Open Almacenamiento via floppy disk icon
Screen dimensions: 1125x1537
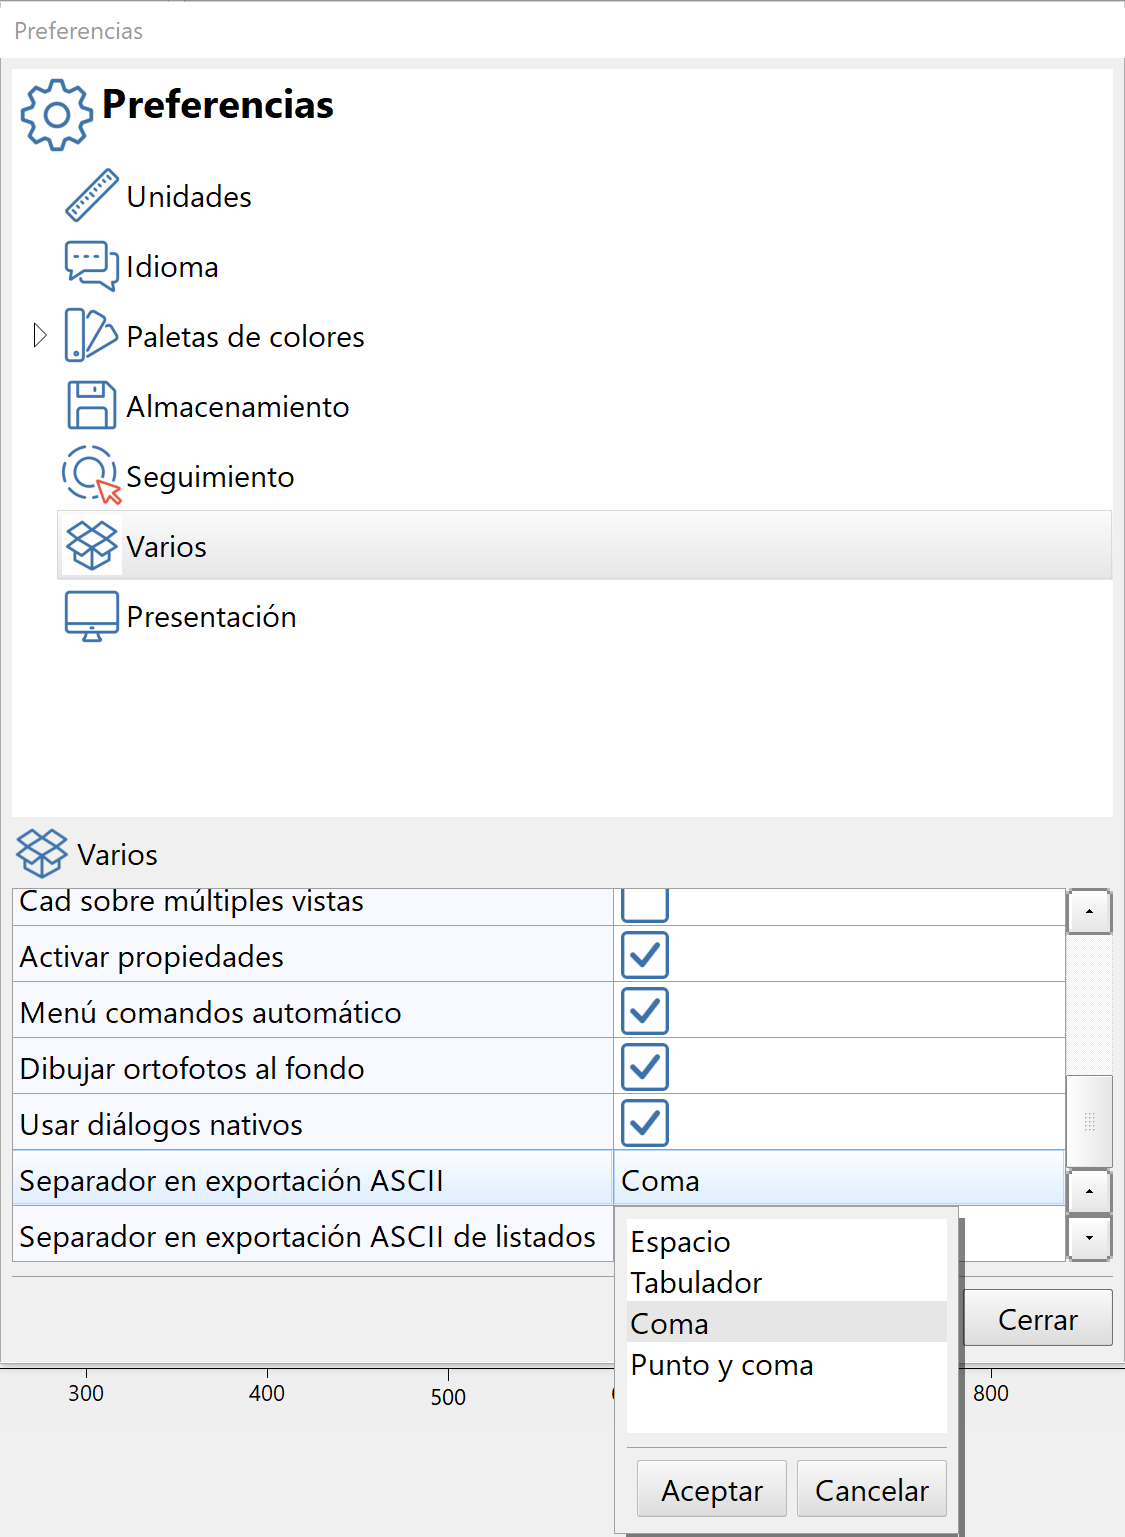[91, 406]
